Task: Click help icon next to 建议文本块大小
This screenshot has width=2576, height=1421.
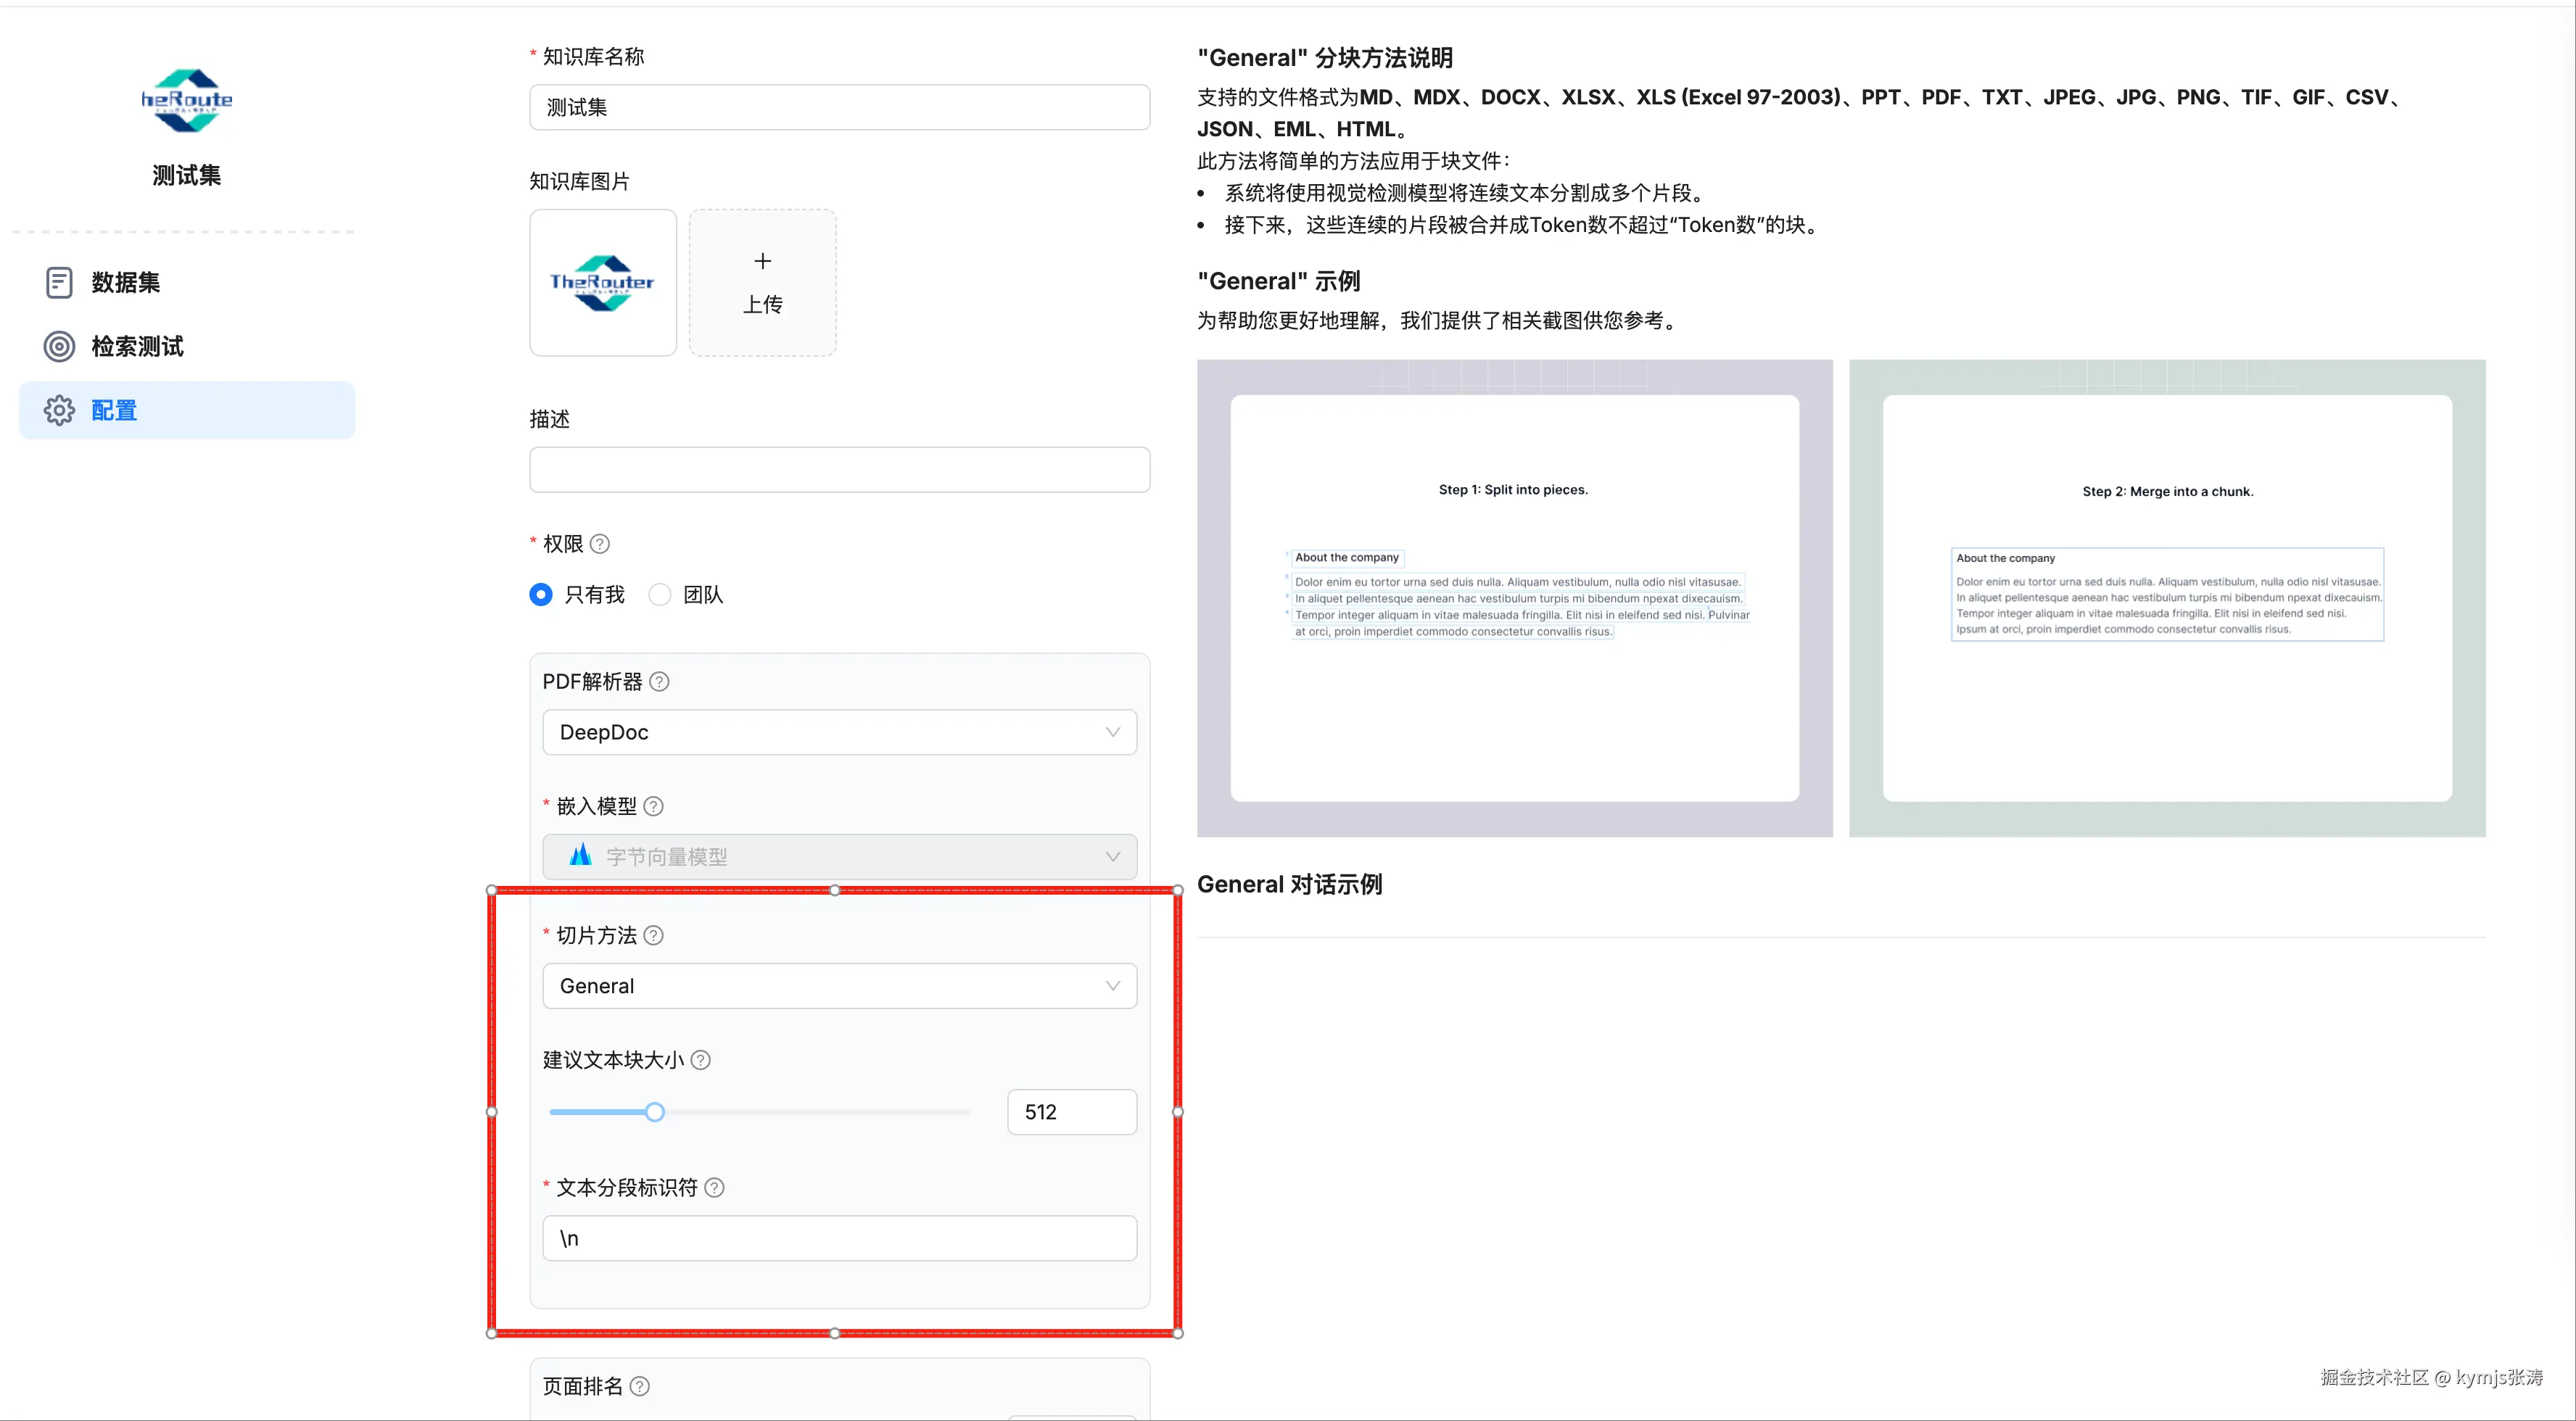Action: 701,1060
